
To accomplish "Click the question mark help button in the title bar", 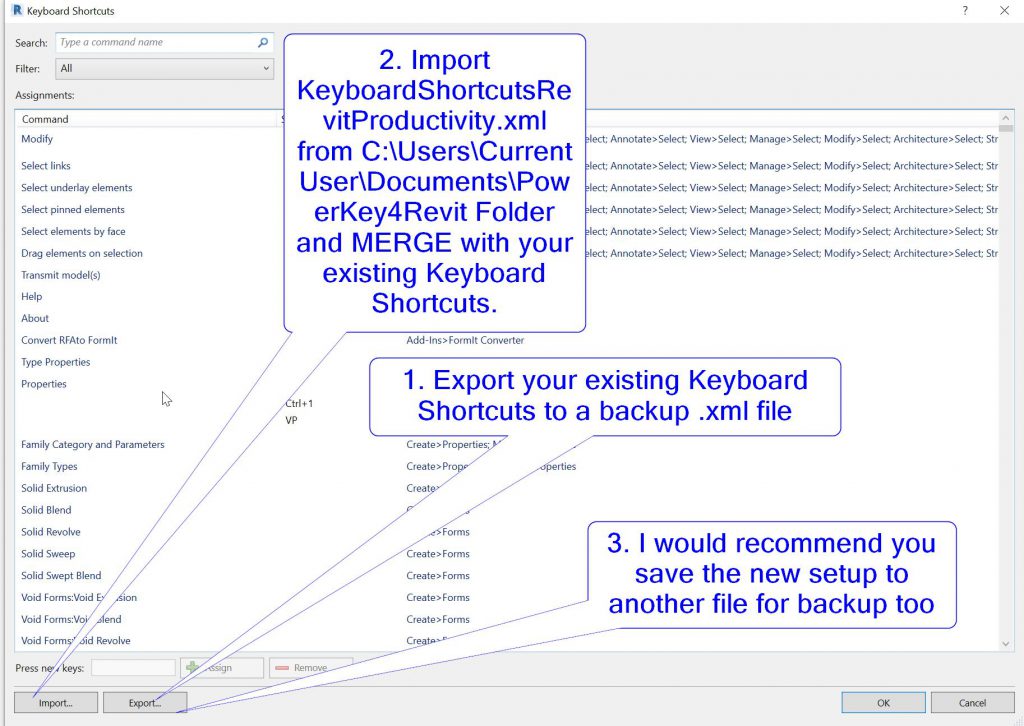I will pos(965,10).
